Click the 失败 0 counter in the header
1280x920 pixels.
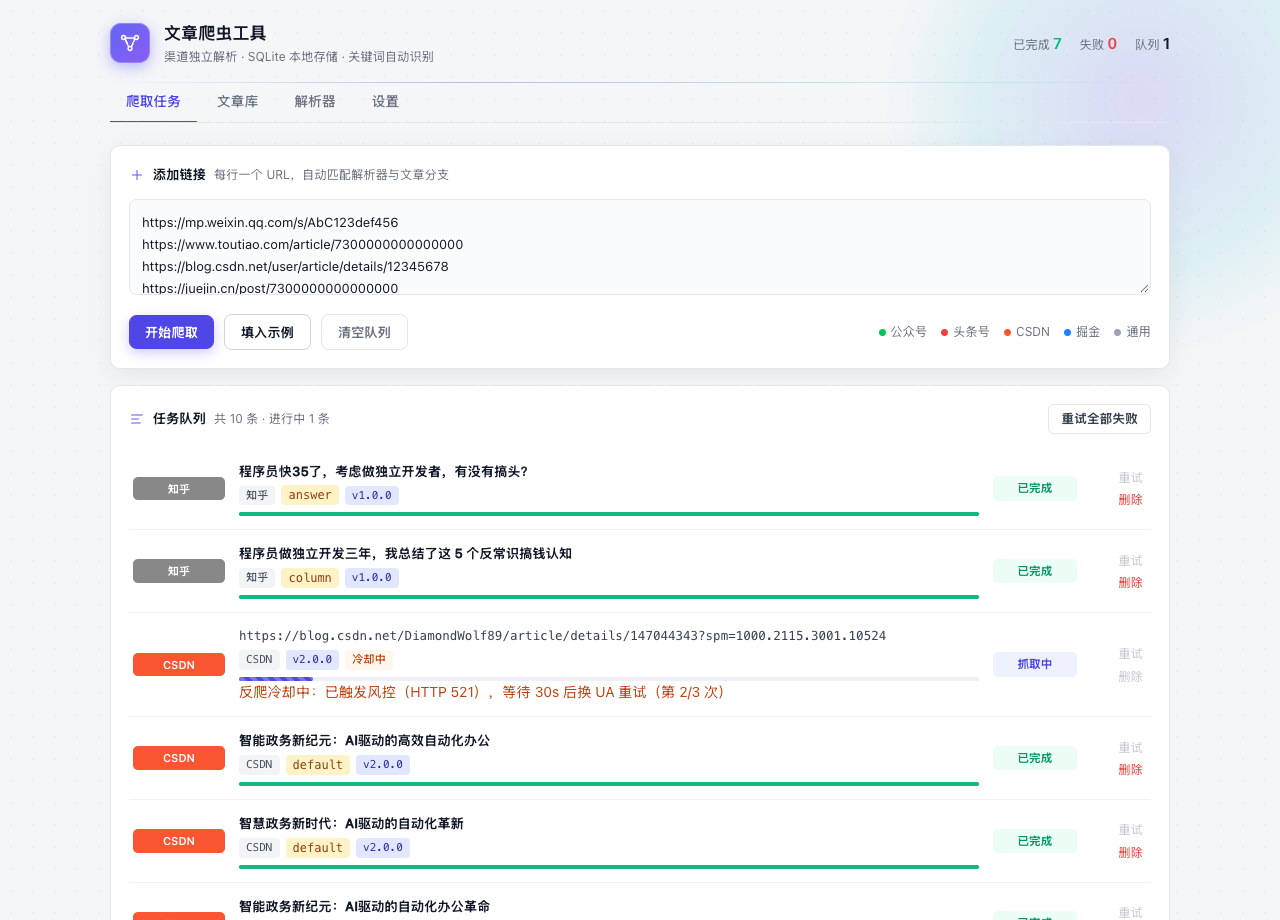(1098, 44)
